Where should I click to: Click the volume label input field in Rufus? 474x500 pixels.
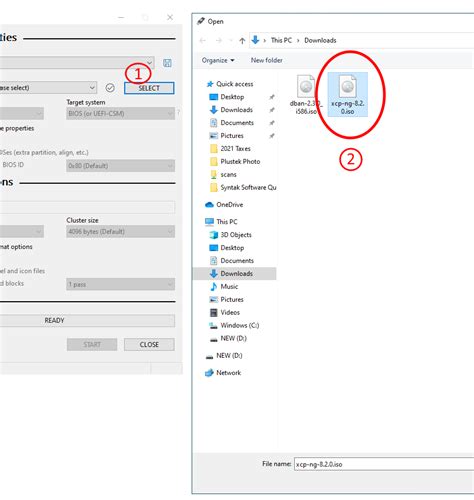click(87, 207)
